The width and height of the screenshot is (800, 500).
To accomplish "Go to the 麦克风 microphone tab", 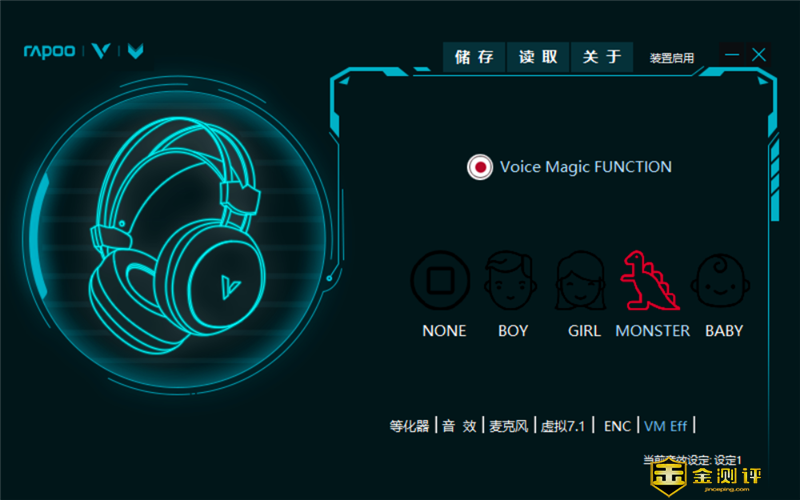I will point(509,426).
